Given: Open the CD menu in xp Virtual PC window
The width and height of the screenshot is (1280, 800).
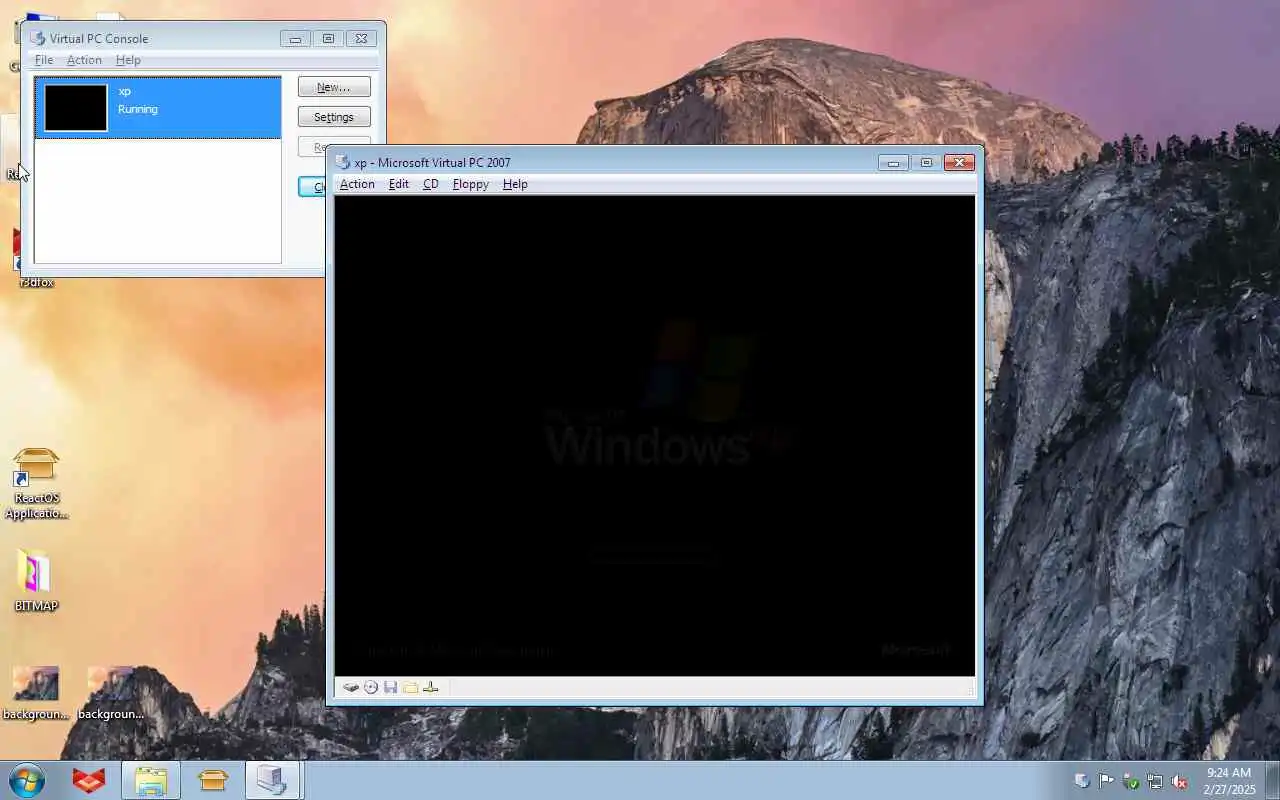Looking at the screenshot, I should [431, 184].
